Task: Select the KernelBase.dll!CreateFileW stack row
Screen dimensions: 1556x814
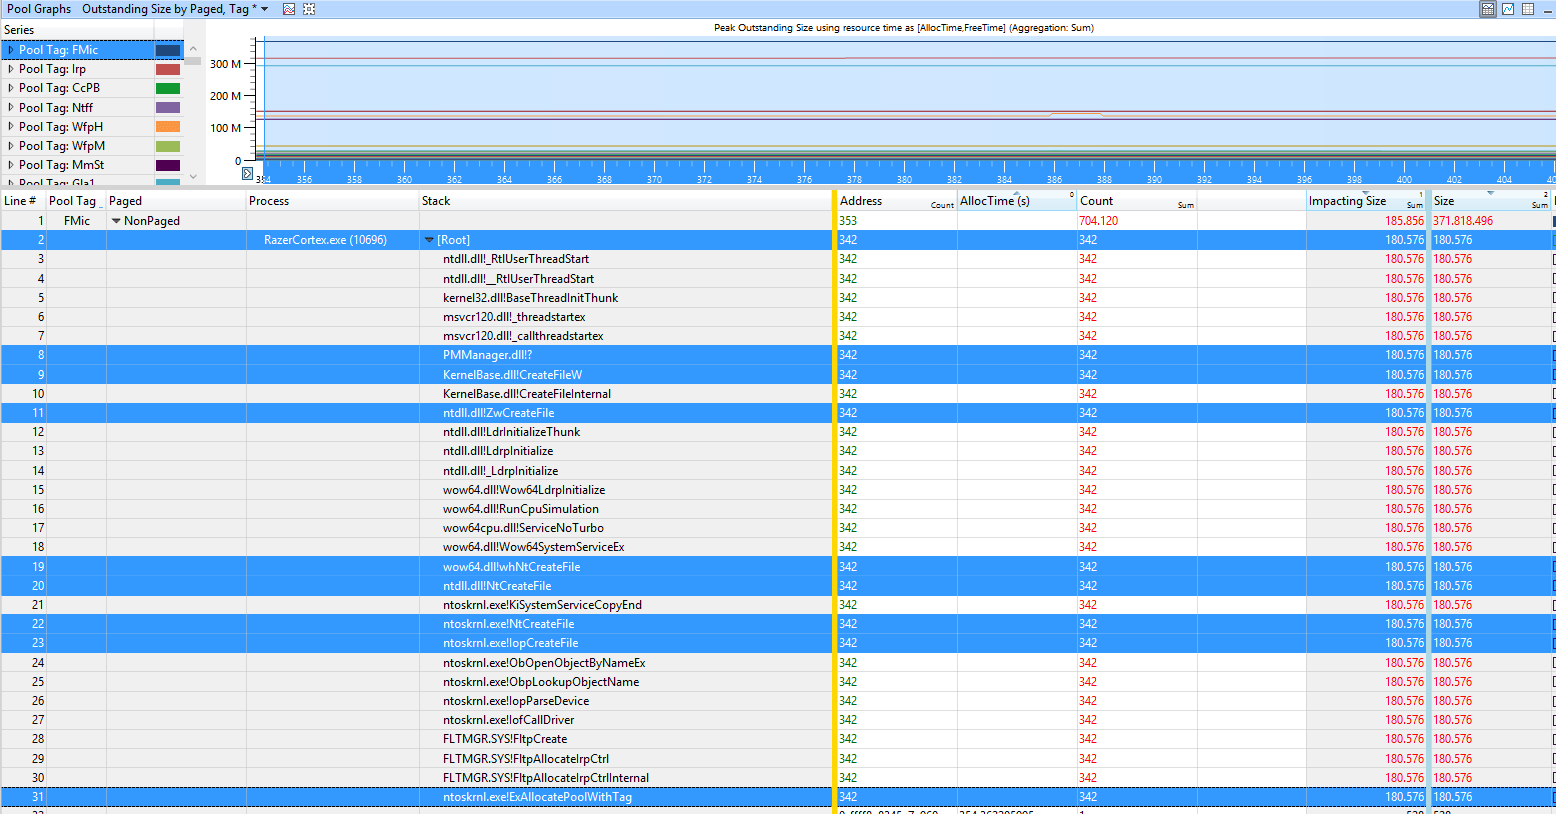Action: 512,375
